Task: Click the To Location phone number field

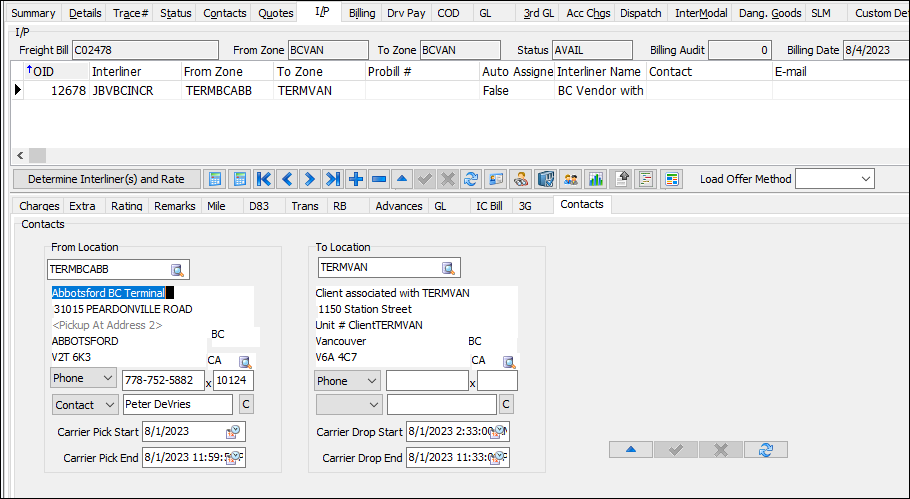Action: click(x=427, y=381)
